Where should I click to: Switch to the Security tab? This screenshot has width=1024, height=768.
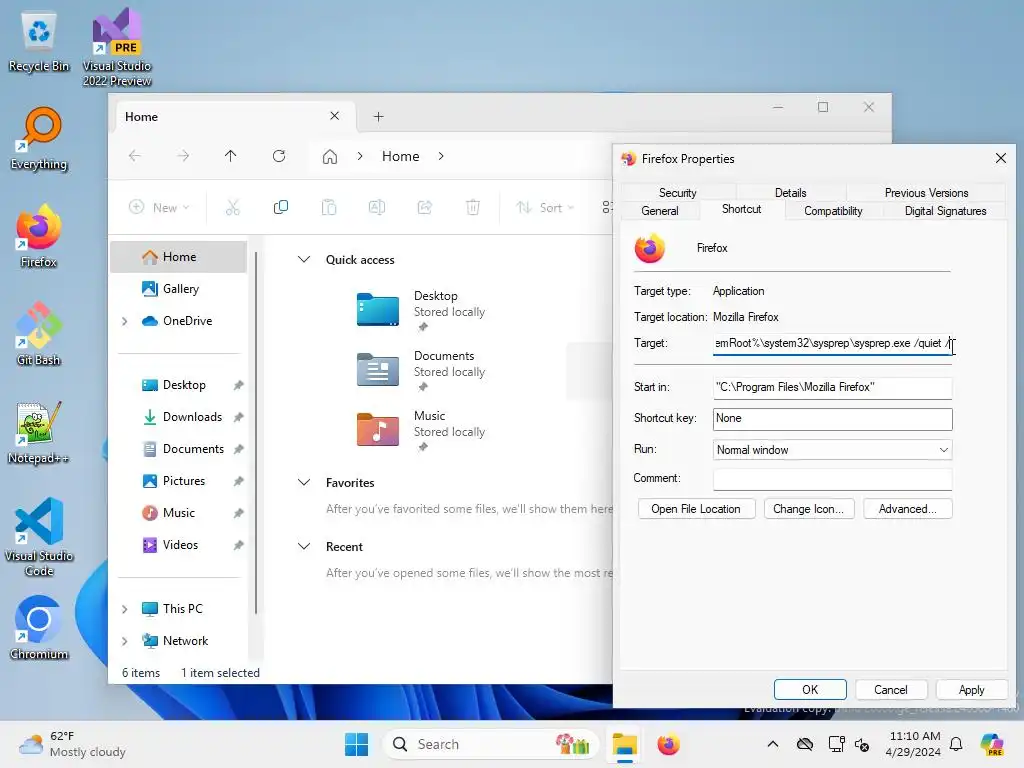(x=677, y=193)
